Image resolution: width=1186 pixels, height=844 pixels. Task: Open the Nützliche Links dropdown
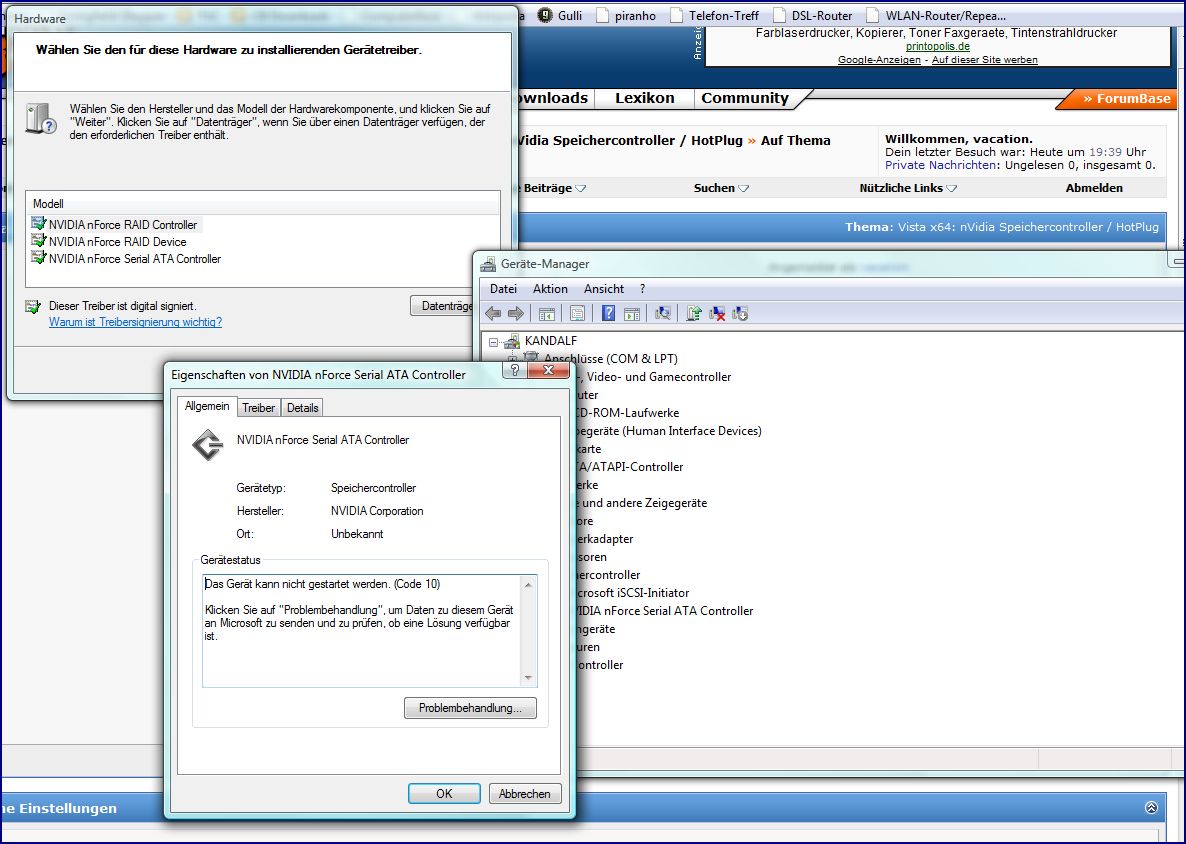pyautogui.click(x=908, y=188)
